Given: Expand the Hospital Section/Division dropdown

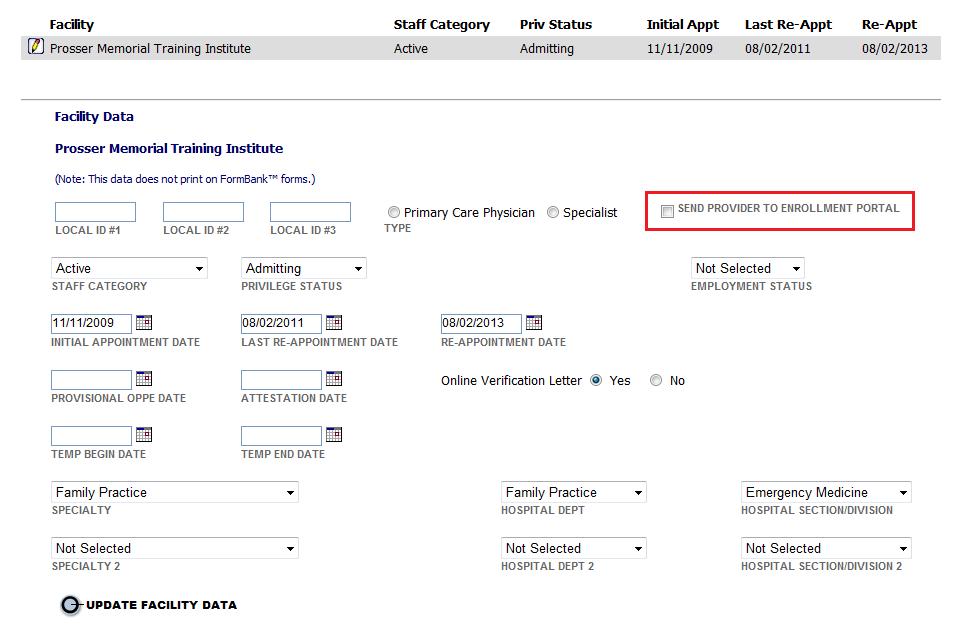Looking at the screenshot, I should coord(826,492).
